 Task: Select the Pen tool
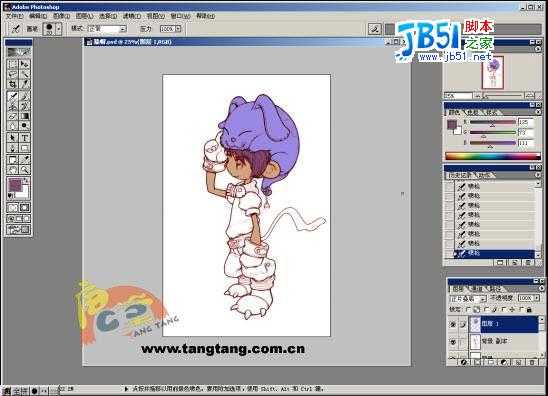pos(13,148)
